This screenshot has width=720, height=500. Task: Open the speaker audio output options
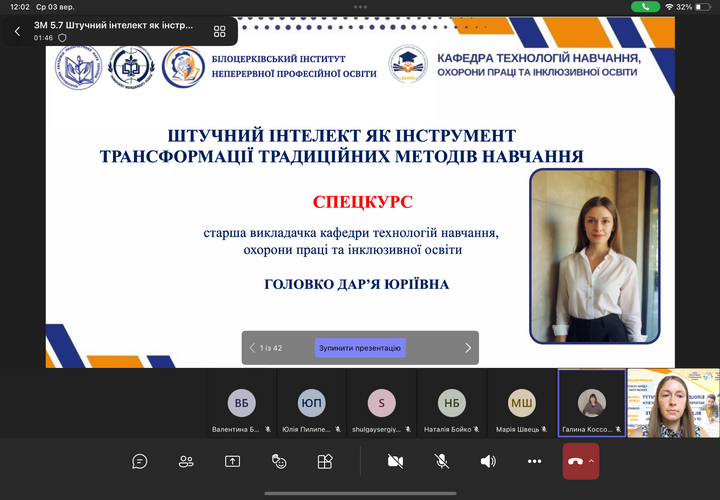pos(488,461)
